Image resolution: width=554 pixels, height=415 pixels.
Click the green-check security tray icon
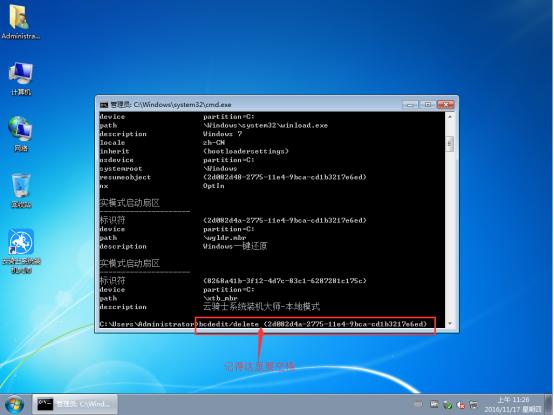point(448,405)
